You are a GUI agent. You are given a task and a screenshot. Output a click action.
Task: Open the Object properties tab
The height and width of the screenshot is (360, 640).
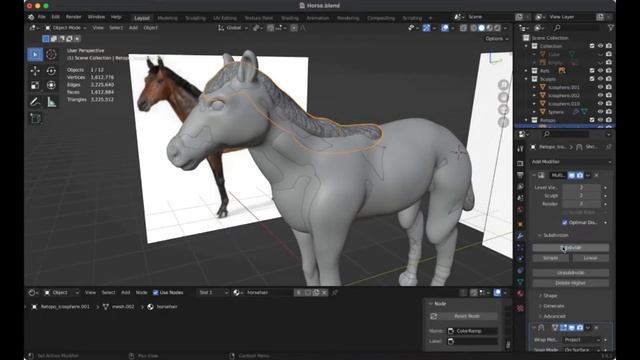(520, 224)
